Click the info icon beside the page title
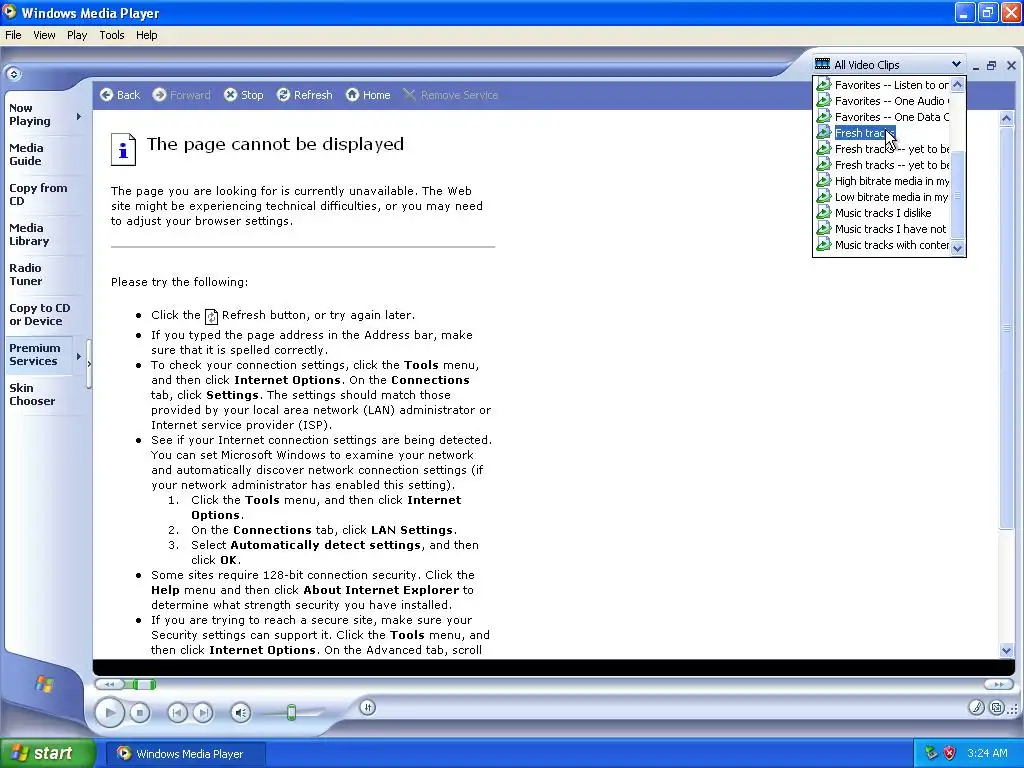Viewport: 1024px width, 768px height. pyautogui.click(x=123, y=150)
